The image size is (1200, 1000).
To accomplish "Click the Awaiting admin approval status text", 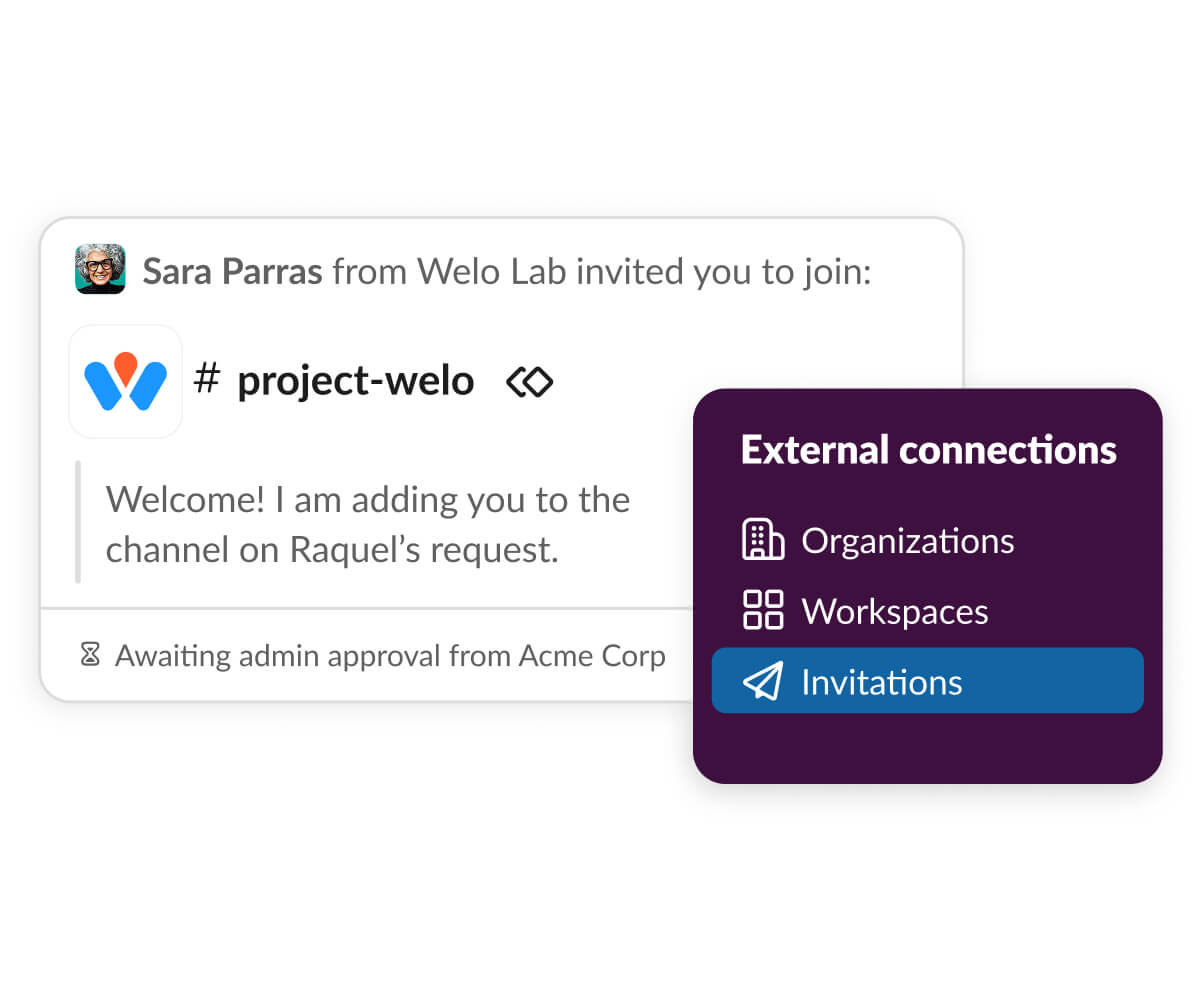I will click(x=314, y=656).
